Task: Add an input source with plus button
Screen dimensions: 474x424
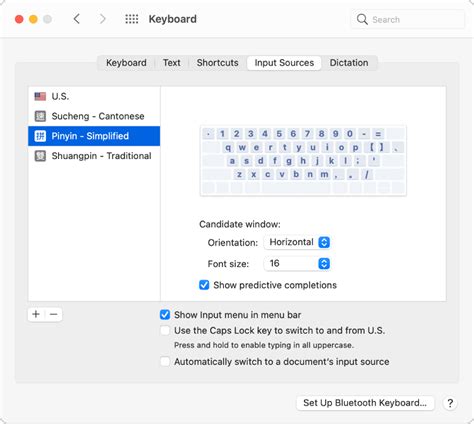Action: point(36,314)
